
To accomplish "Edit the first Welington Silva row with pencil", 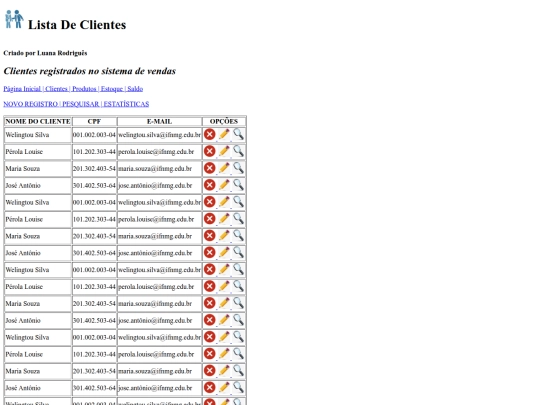I will 224,134.
